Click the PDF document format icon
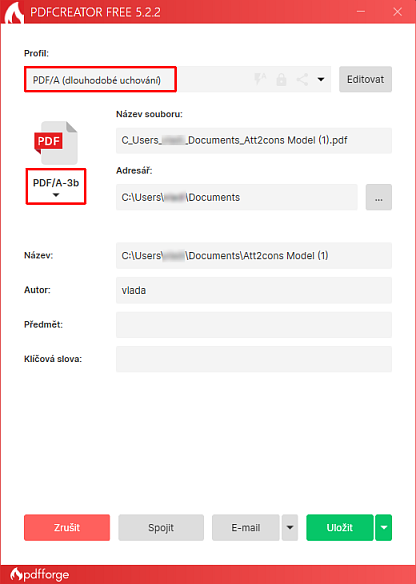 pos(56,143)
